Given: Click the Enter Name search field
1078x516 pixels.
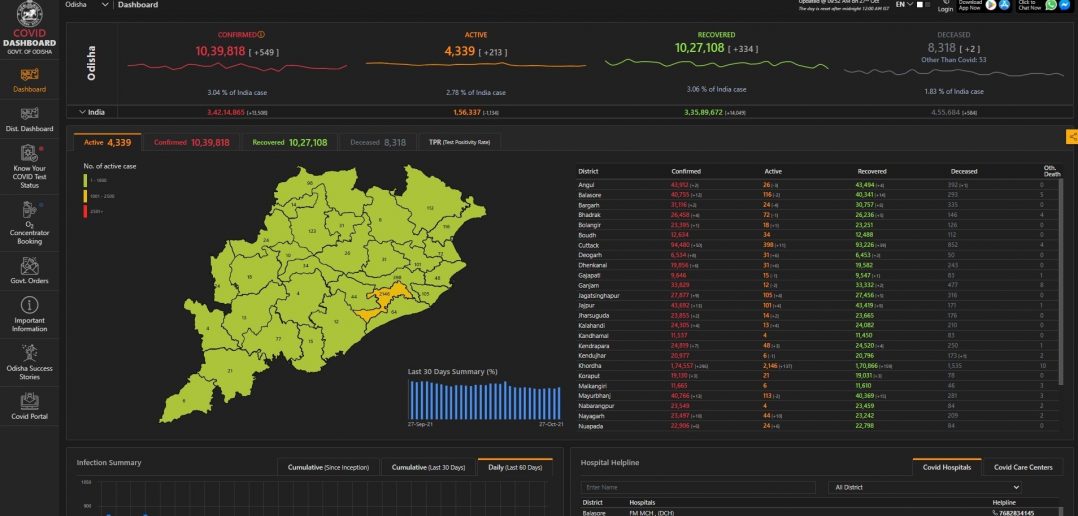Looking at the screenshot, I should point(700,487).
